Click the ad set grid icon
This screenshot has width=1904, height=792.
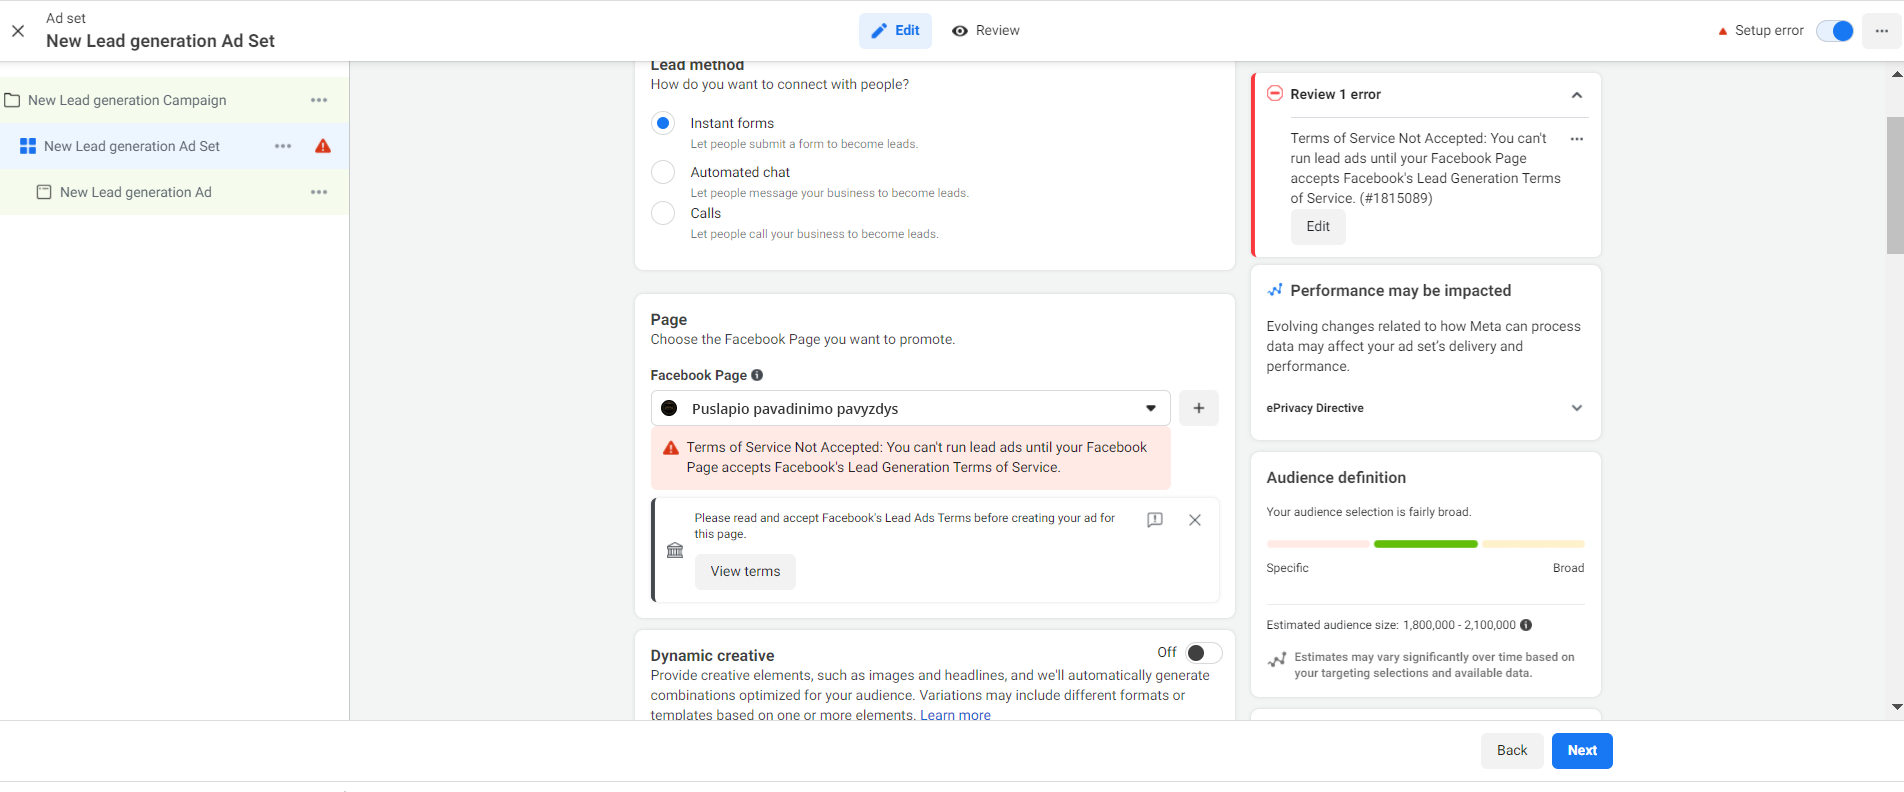[x=28, y=146]
